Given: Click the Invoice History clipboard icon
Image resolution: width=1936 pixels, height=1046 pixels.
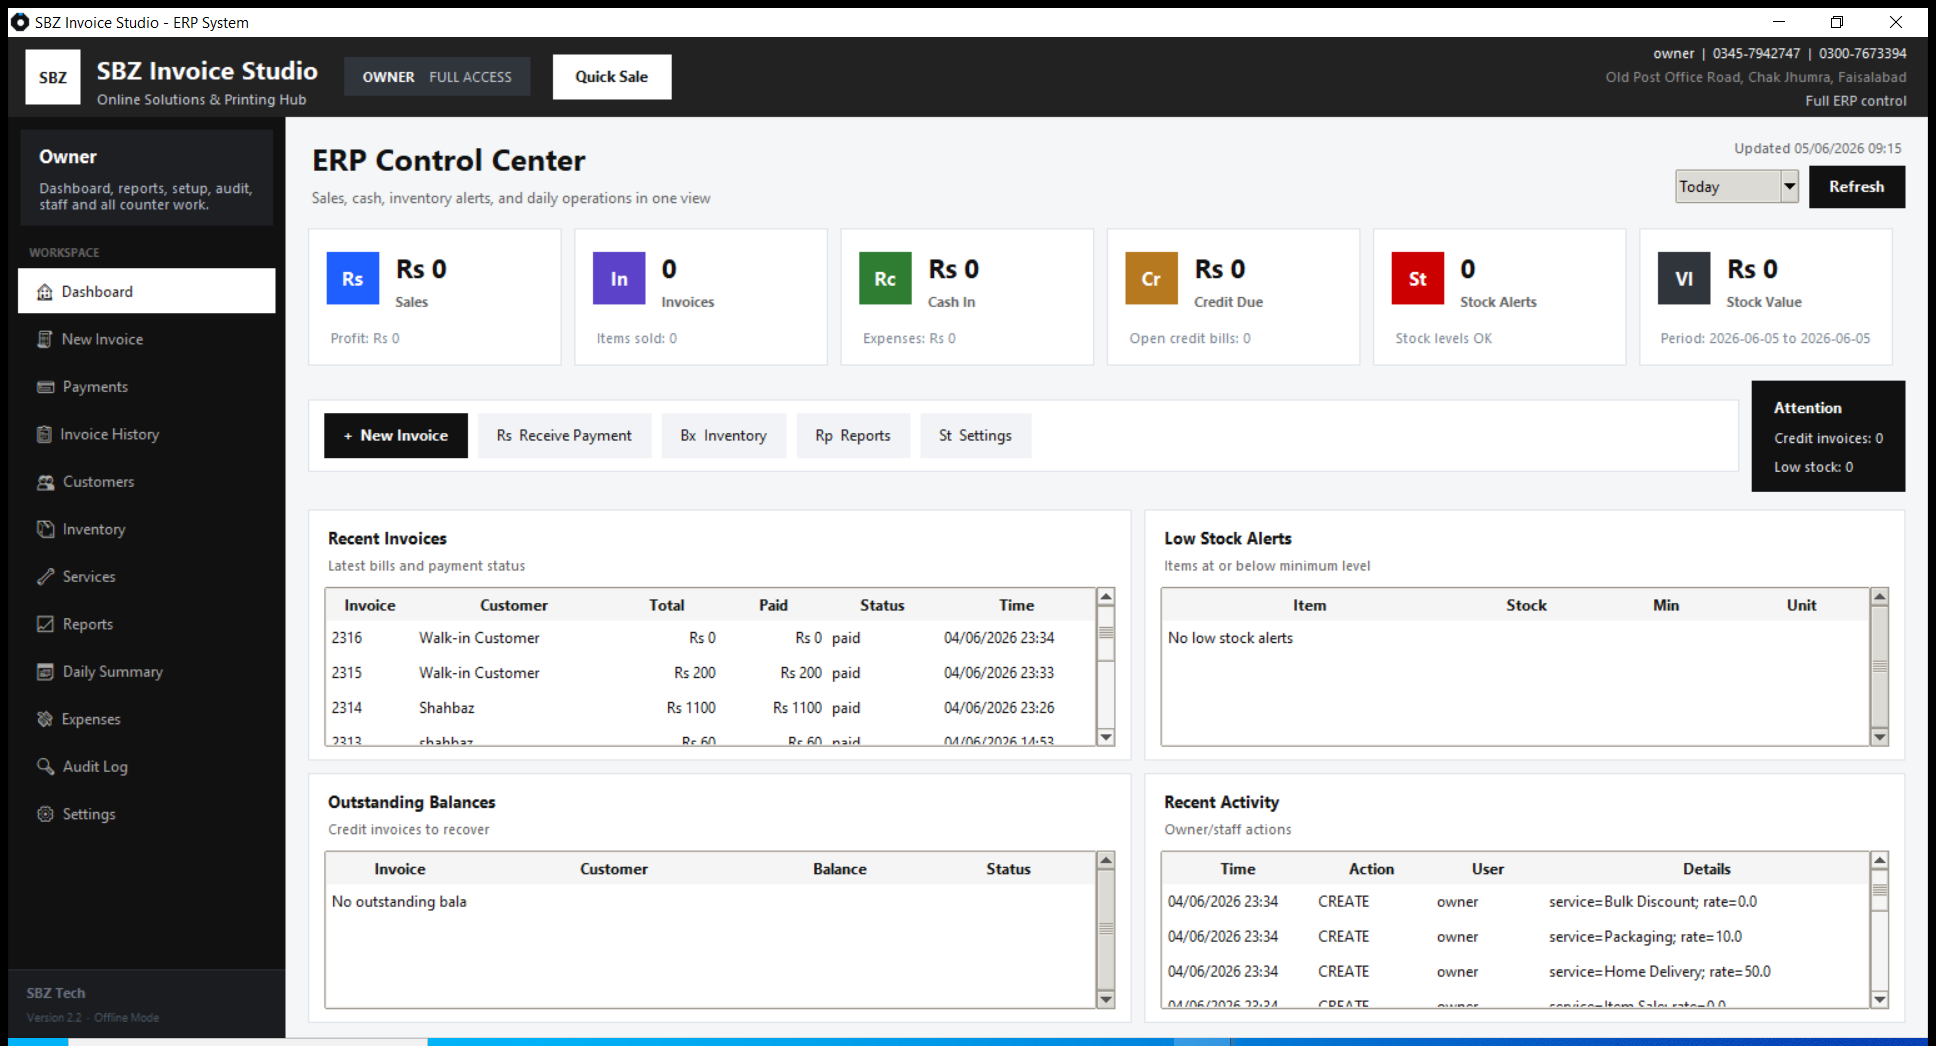Looking at the screenshot, I should pyautogui.click(x=44, y=434).
